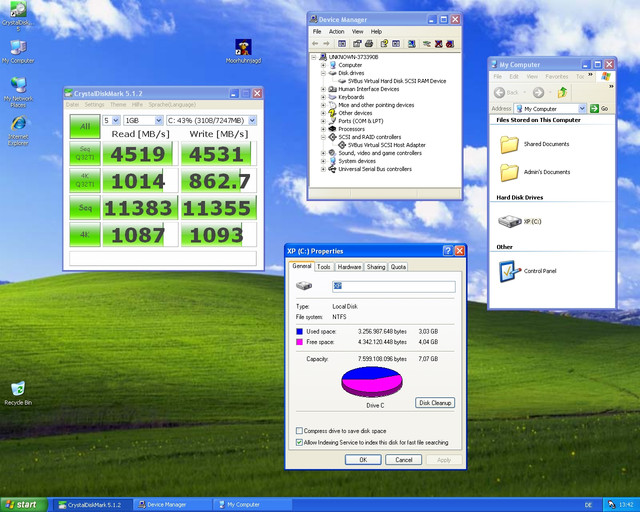This screenshot has height=512, width=640.
Task: Click the red X monitor icon in Device Manager toolbar
Action: click(438, 44)
